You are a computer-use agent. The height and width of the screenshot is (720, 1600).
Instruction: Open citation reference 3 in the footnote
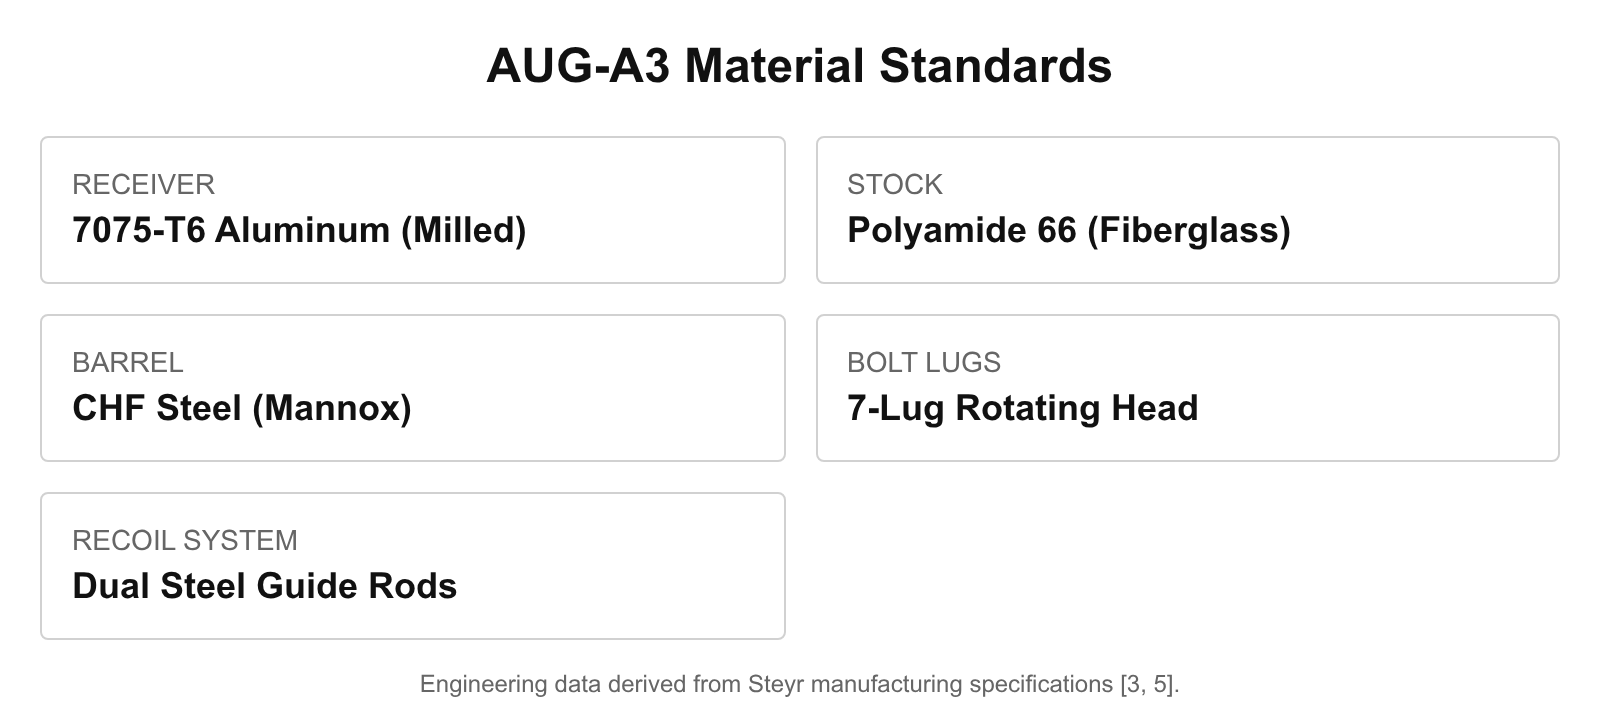tap(1133, 685)
